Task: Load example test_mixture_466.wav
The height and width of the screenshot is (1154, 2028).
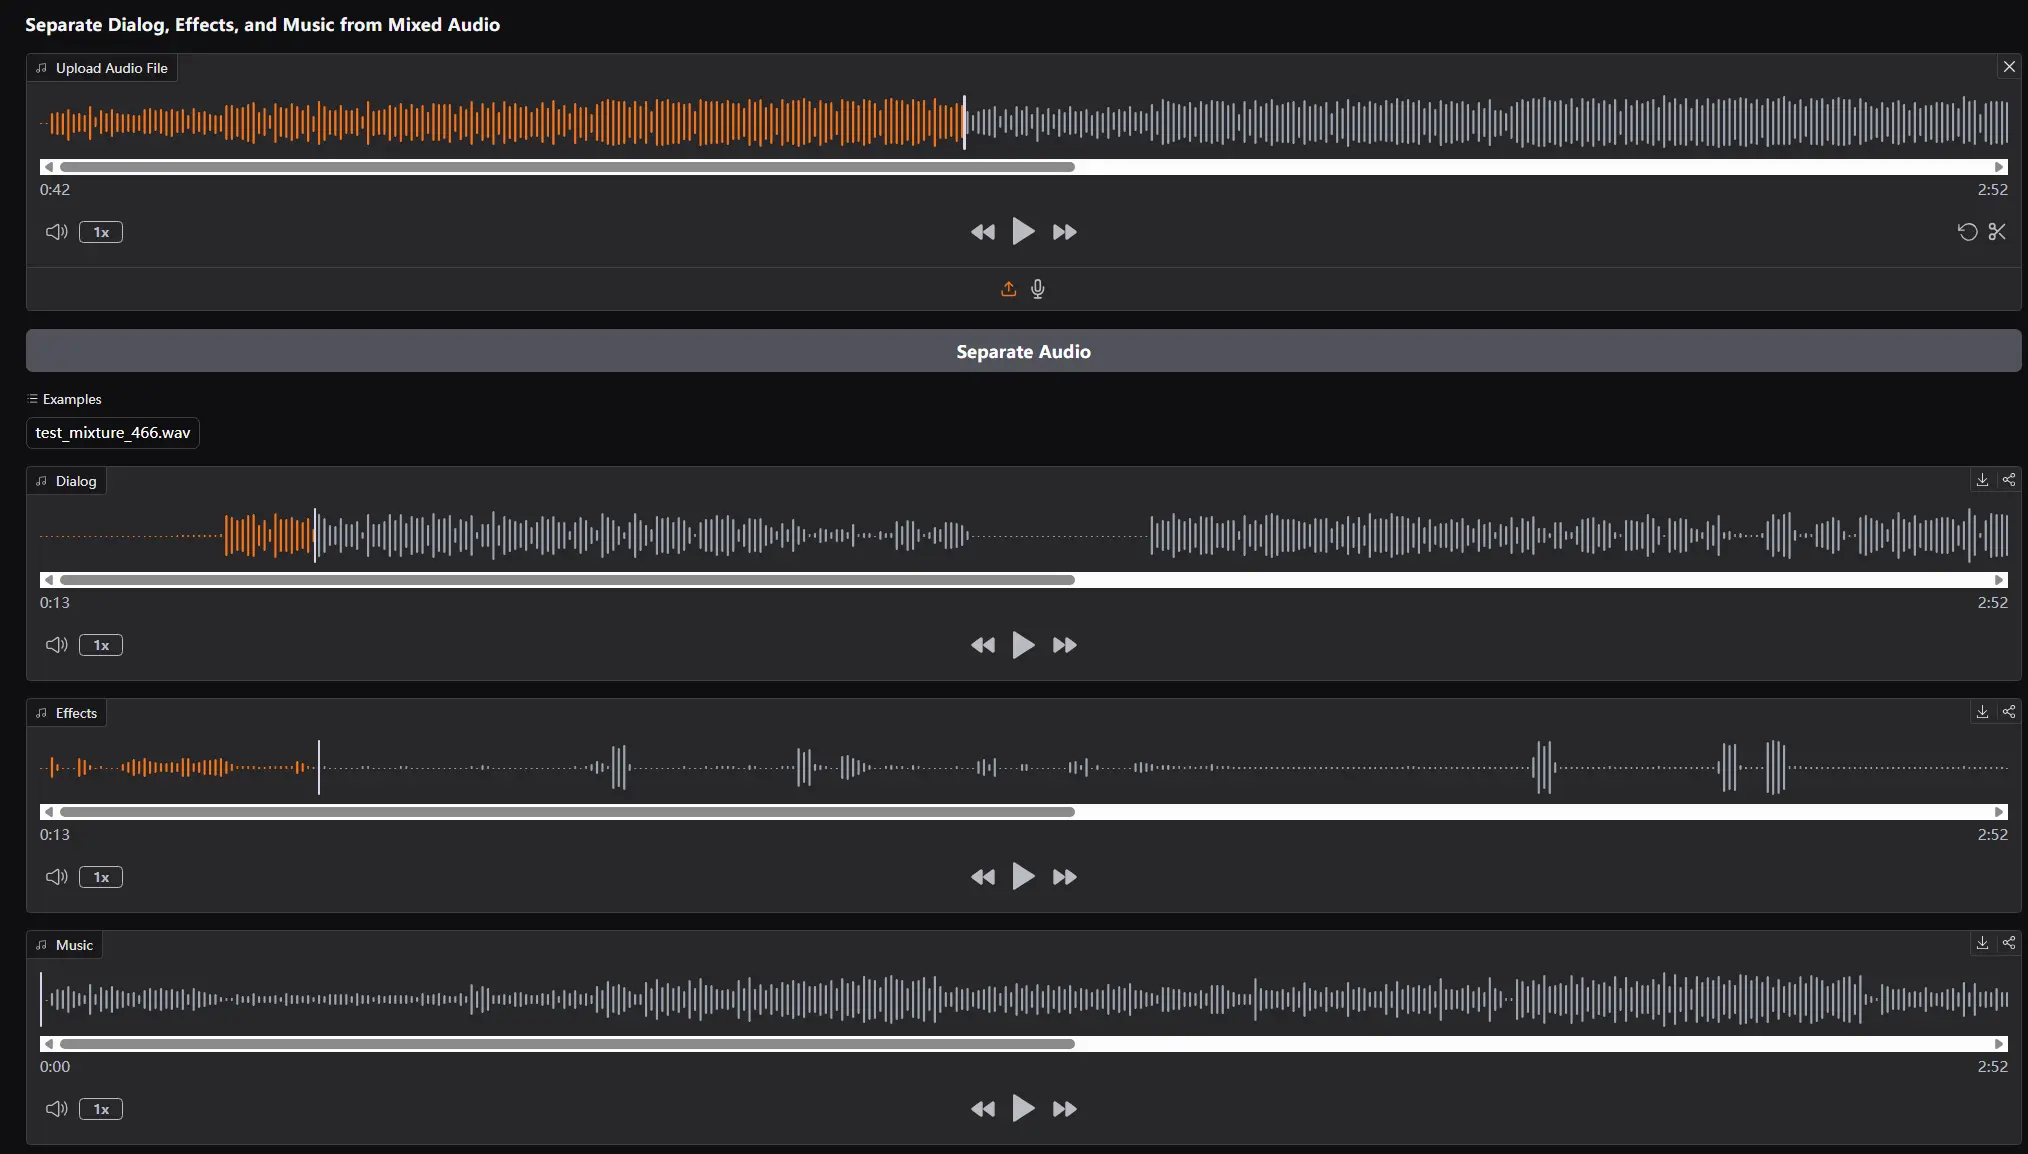Action: click(x=113, y=433)
